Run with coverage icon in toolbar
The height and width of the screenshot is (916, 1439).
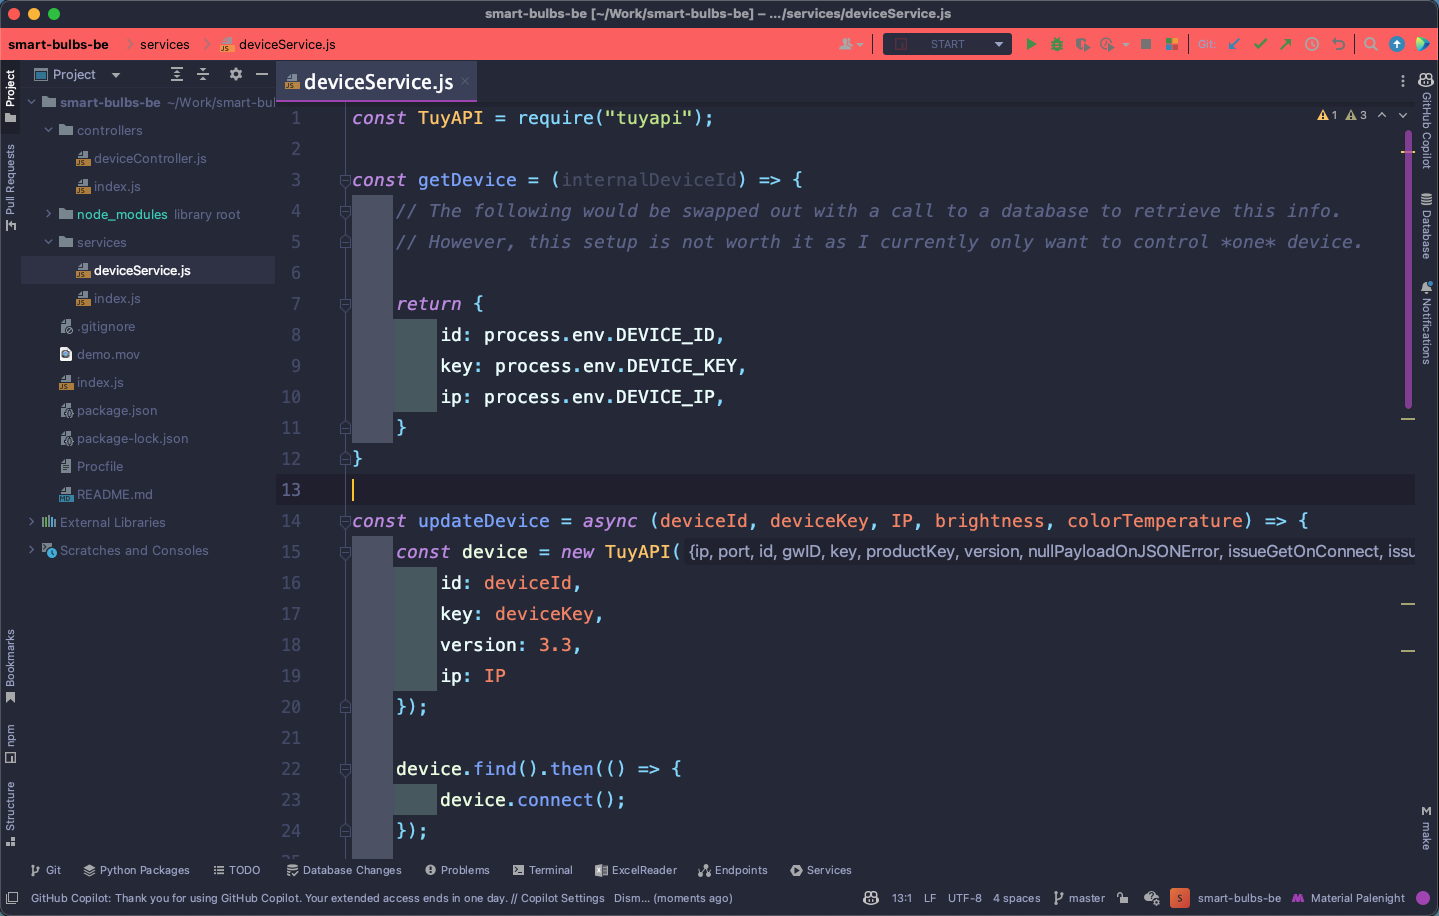(1082, 44)
